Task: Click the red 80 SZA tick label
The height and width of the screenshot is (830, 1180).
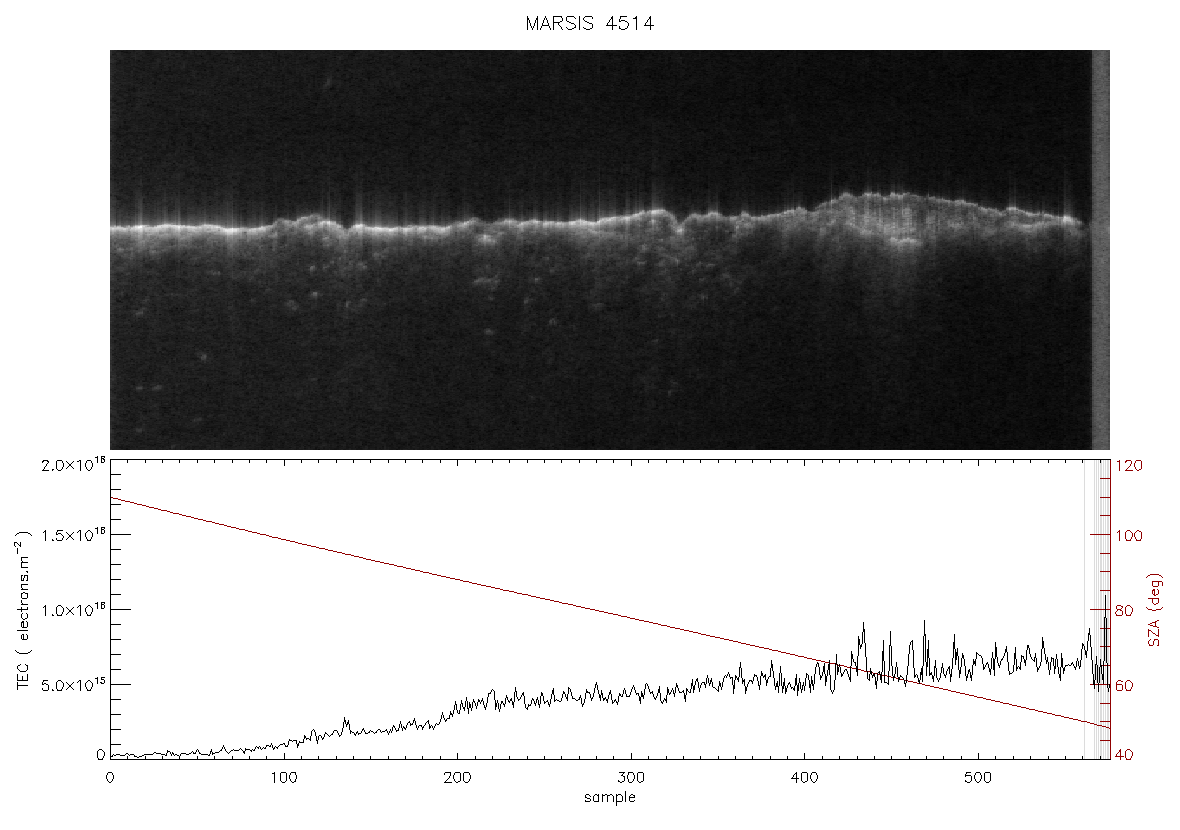Action: (x=1125, y=610)
